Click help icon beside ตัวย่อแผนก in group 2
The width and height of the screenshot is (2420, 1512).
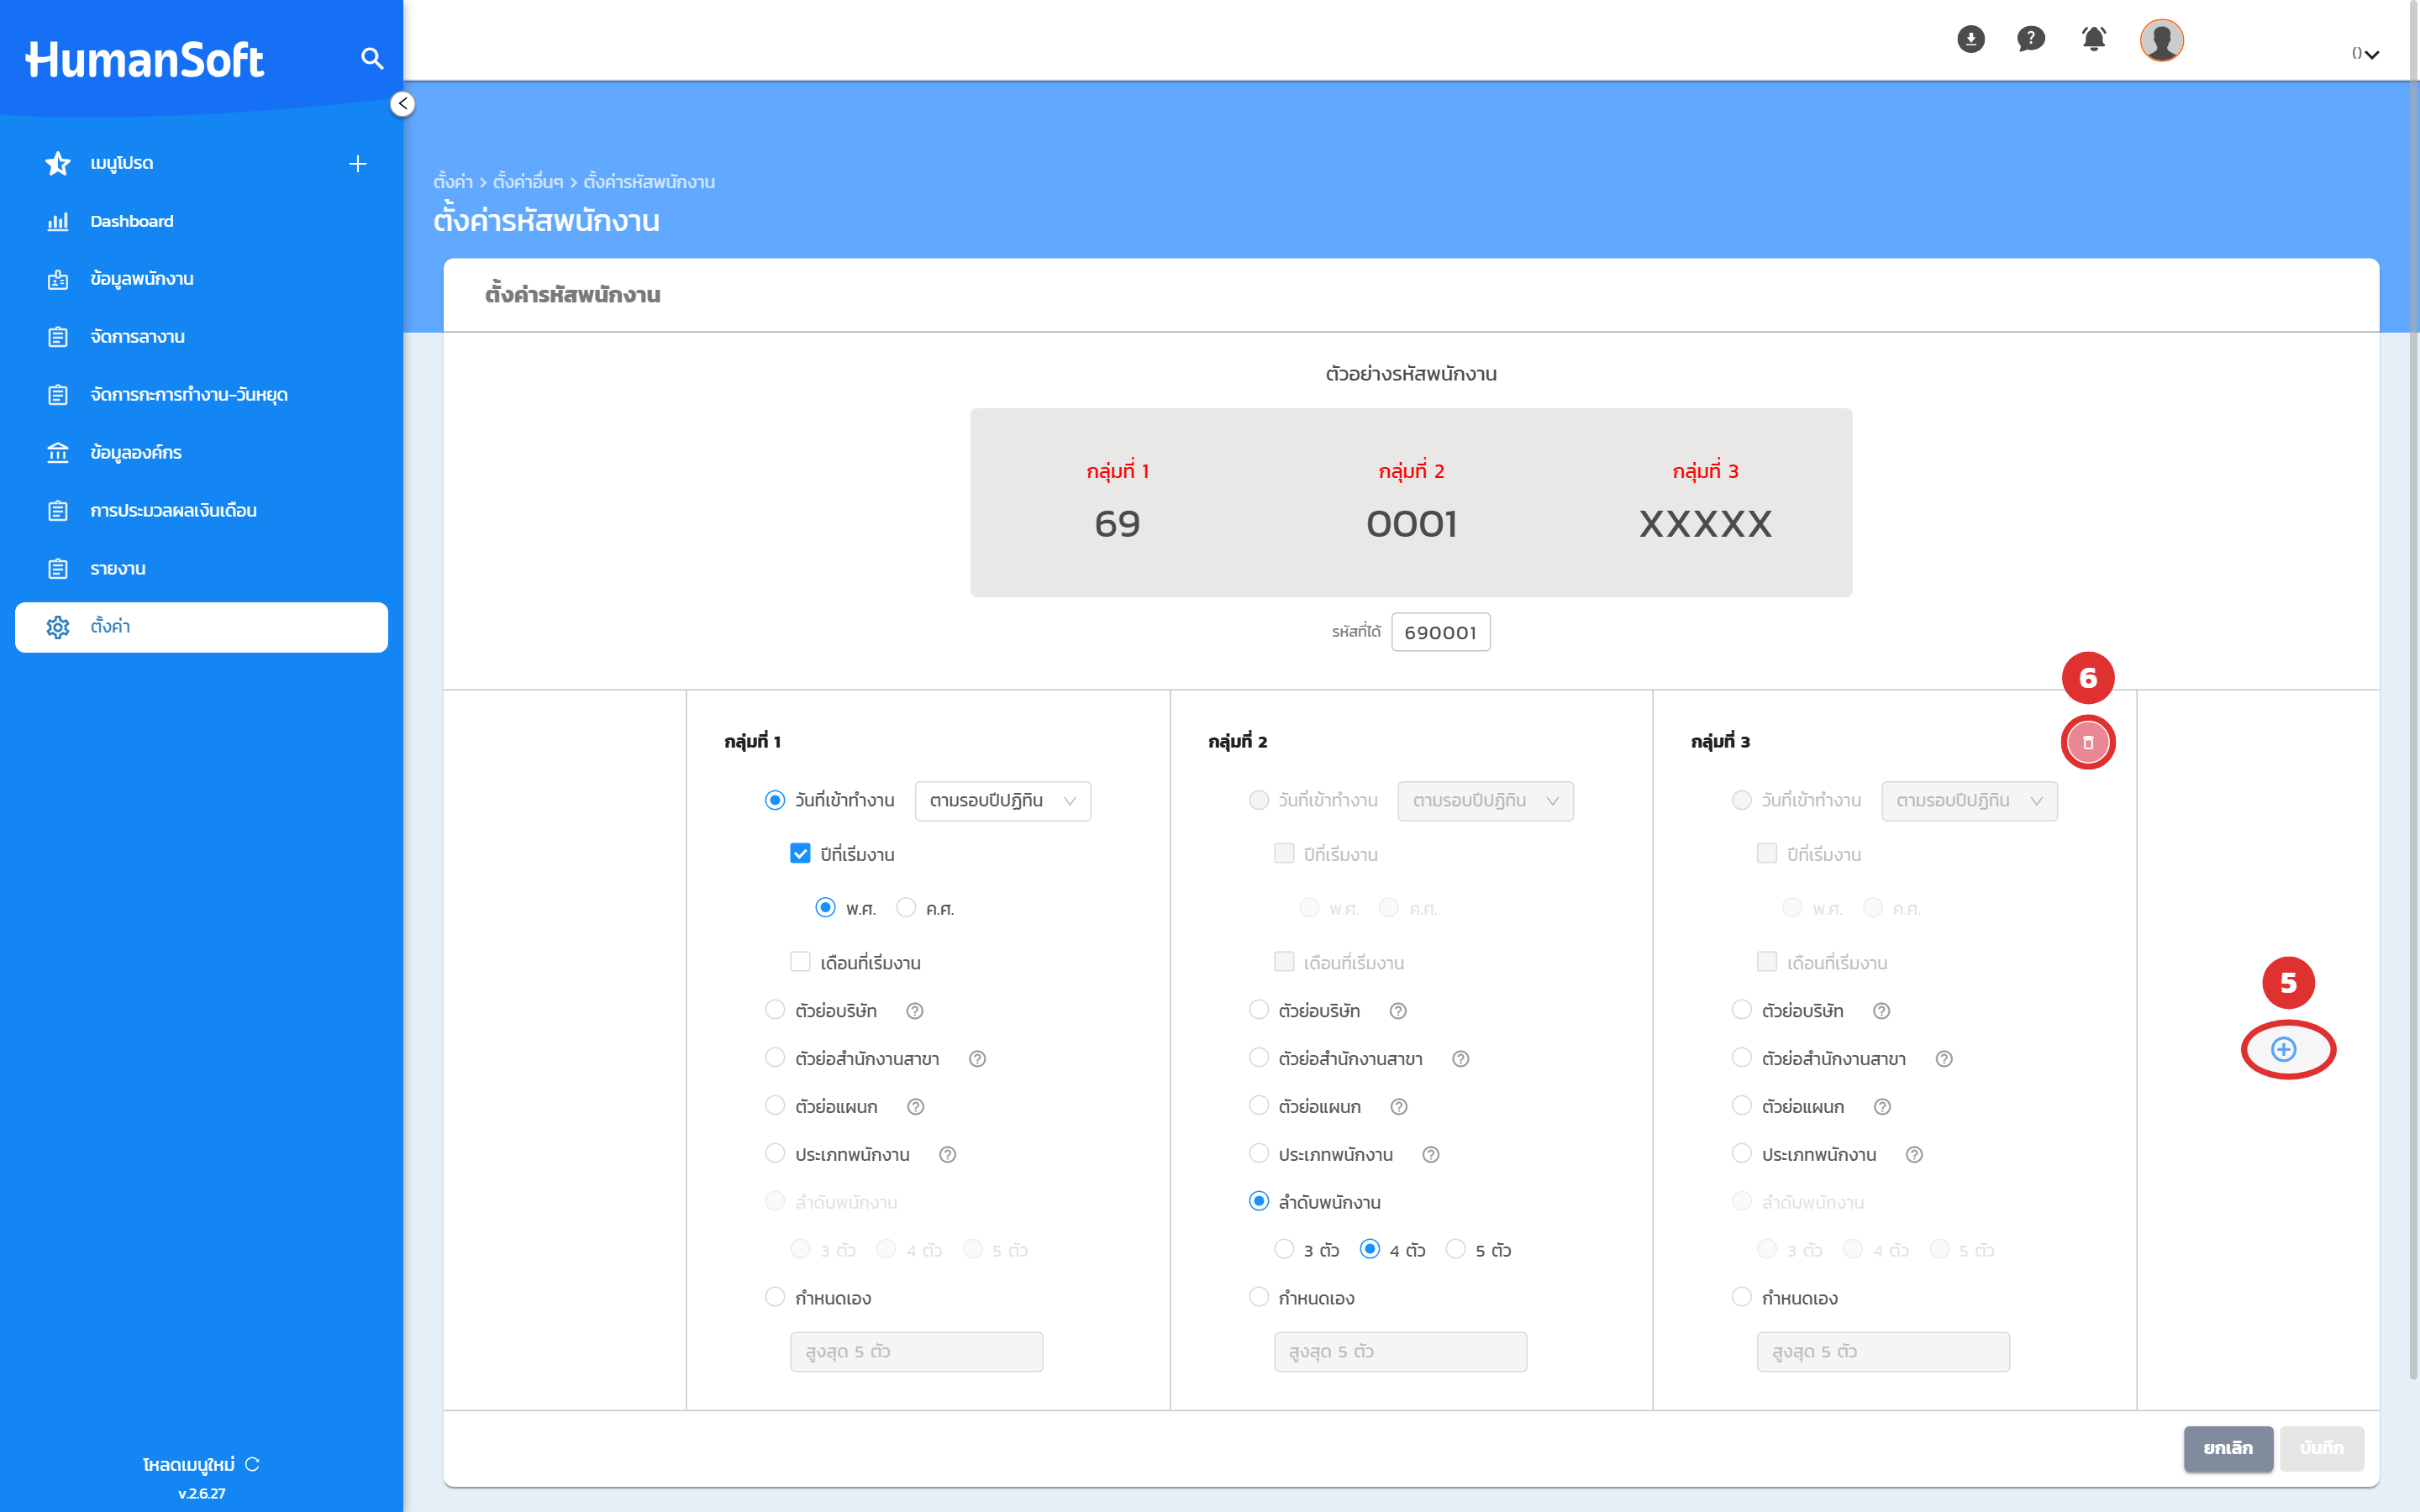[1399, 1107]
